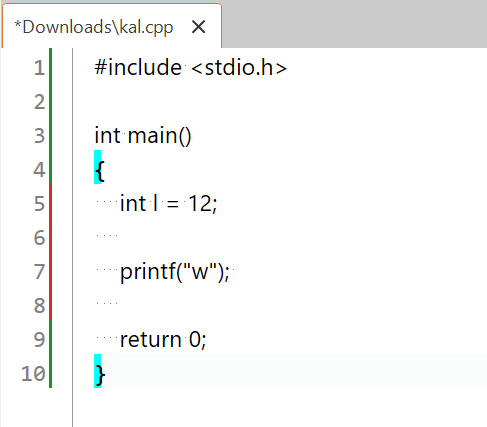Viewport: 487px width, 427px height.
Task: Click line number 1 in gutter
Action: (x=39, y=68)
